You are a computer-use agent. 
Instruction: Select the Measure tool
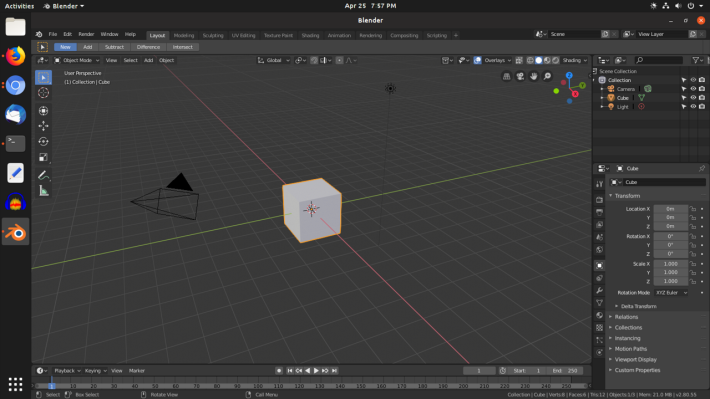pos(43,191)
